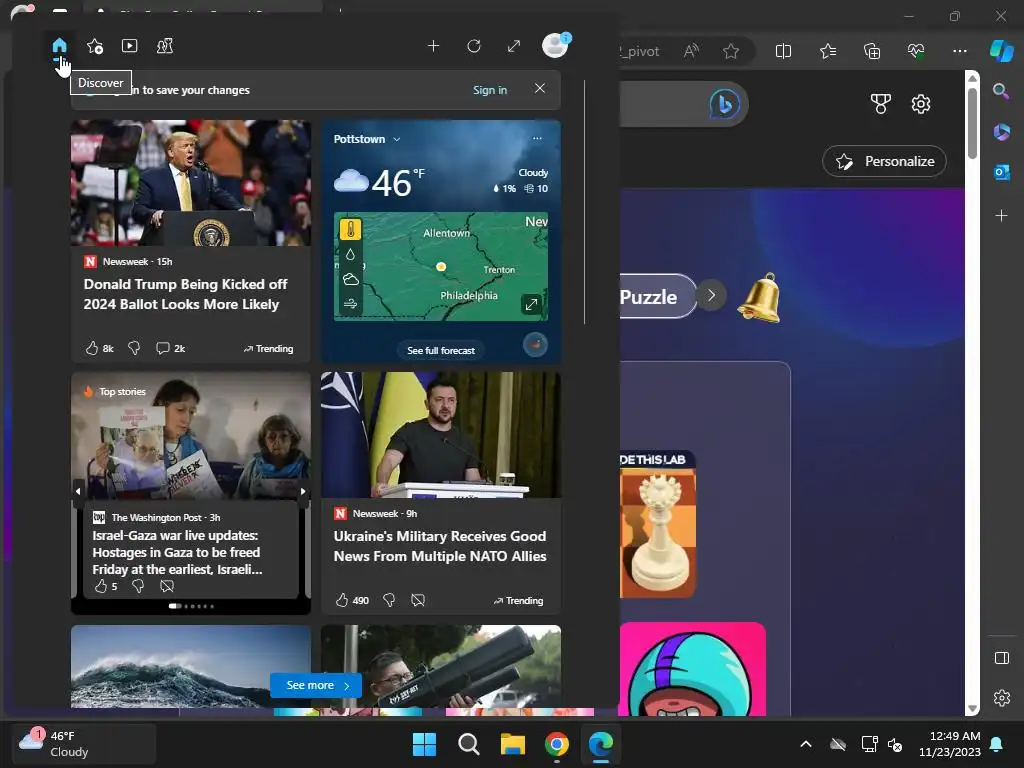This screenshot has height=768, width=1024.
Task: Open Edge favorites list
Action: (x=828, y=51)
